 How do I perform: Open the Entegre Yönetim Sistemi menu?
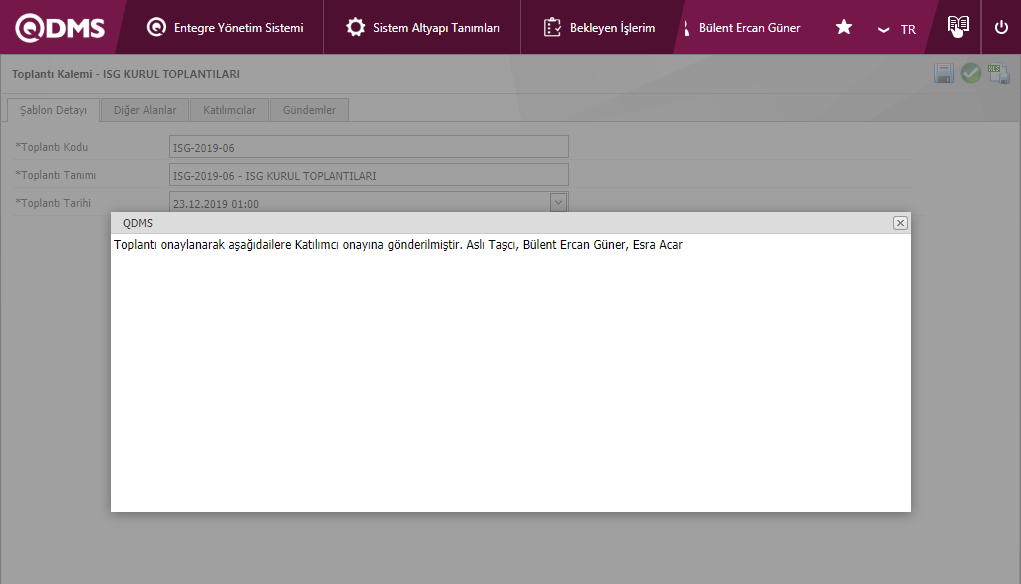pos(225,28)
